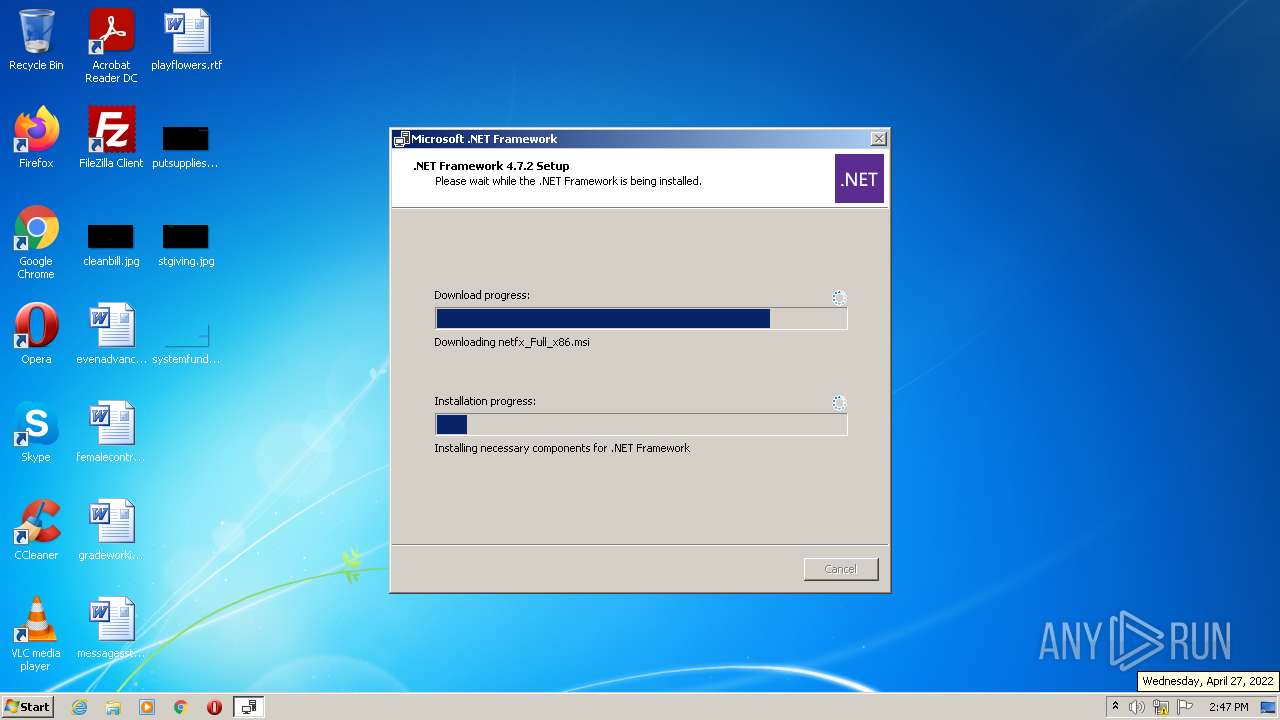The image size is (1280, 720).
Task: Open Google Chrome desktop shortcut
Action: click(36, 242)
